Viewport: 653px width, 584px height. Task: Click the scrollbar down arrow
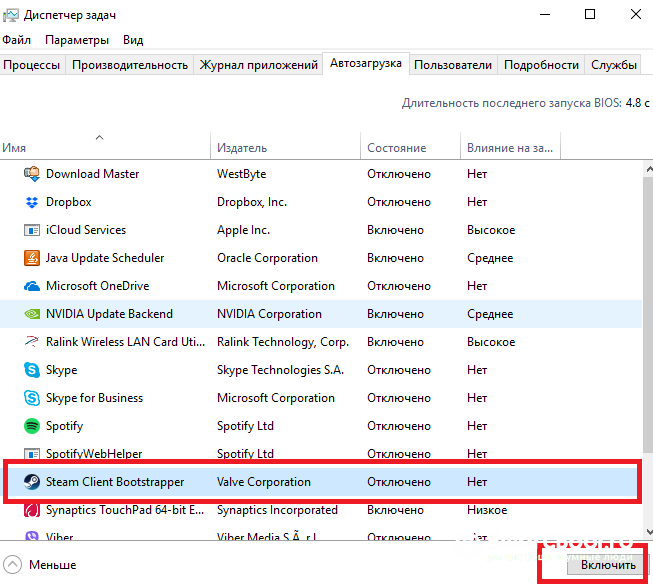(648, 532)
